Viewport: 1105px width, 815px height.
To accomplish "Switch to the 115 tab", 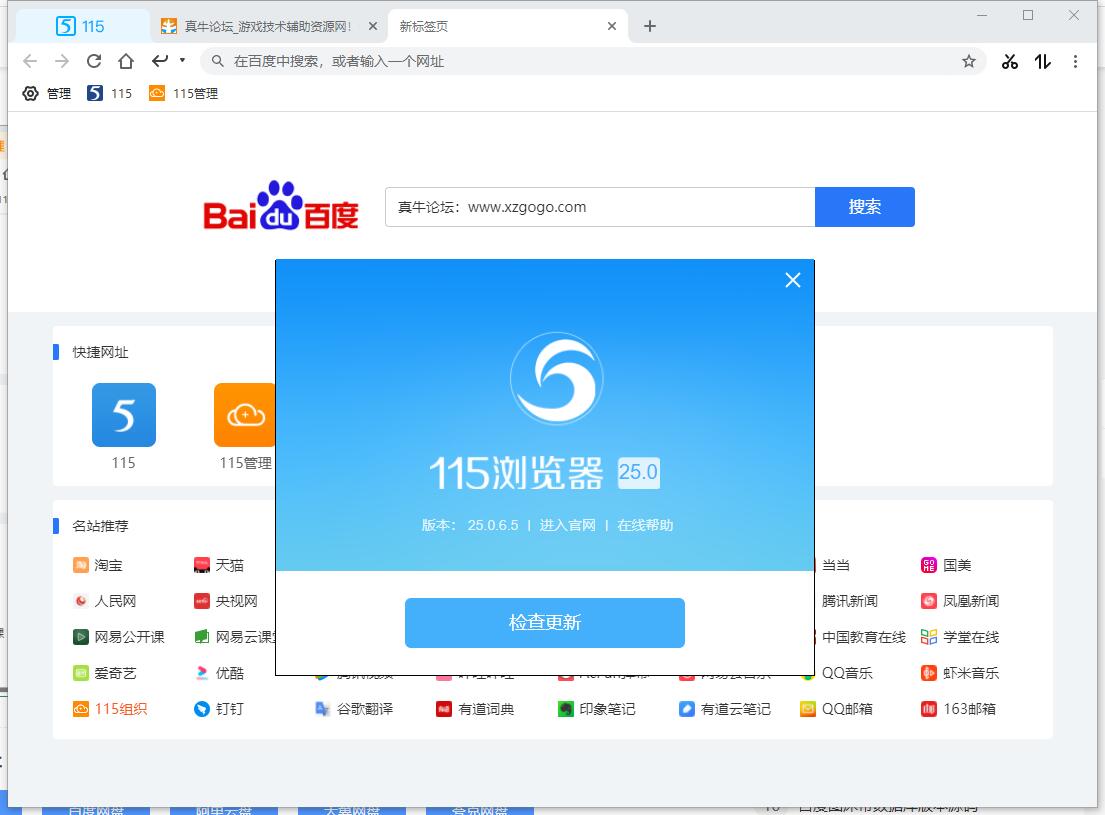I will (x=81, y=27).
